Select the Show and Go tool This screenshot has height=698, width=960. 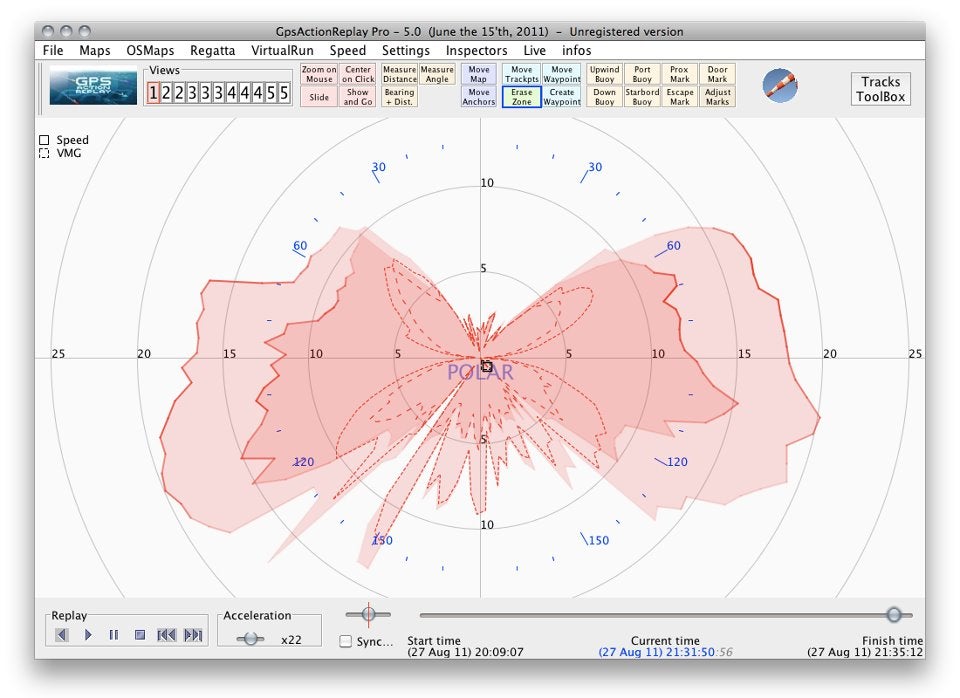(358, 97)
